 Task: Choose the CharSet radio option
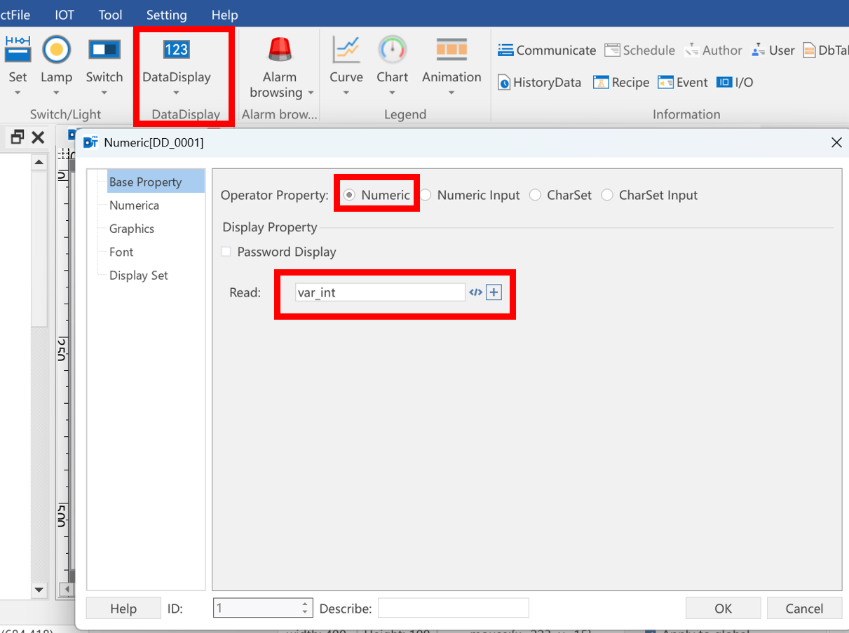click(535, 195)
